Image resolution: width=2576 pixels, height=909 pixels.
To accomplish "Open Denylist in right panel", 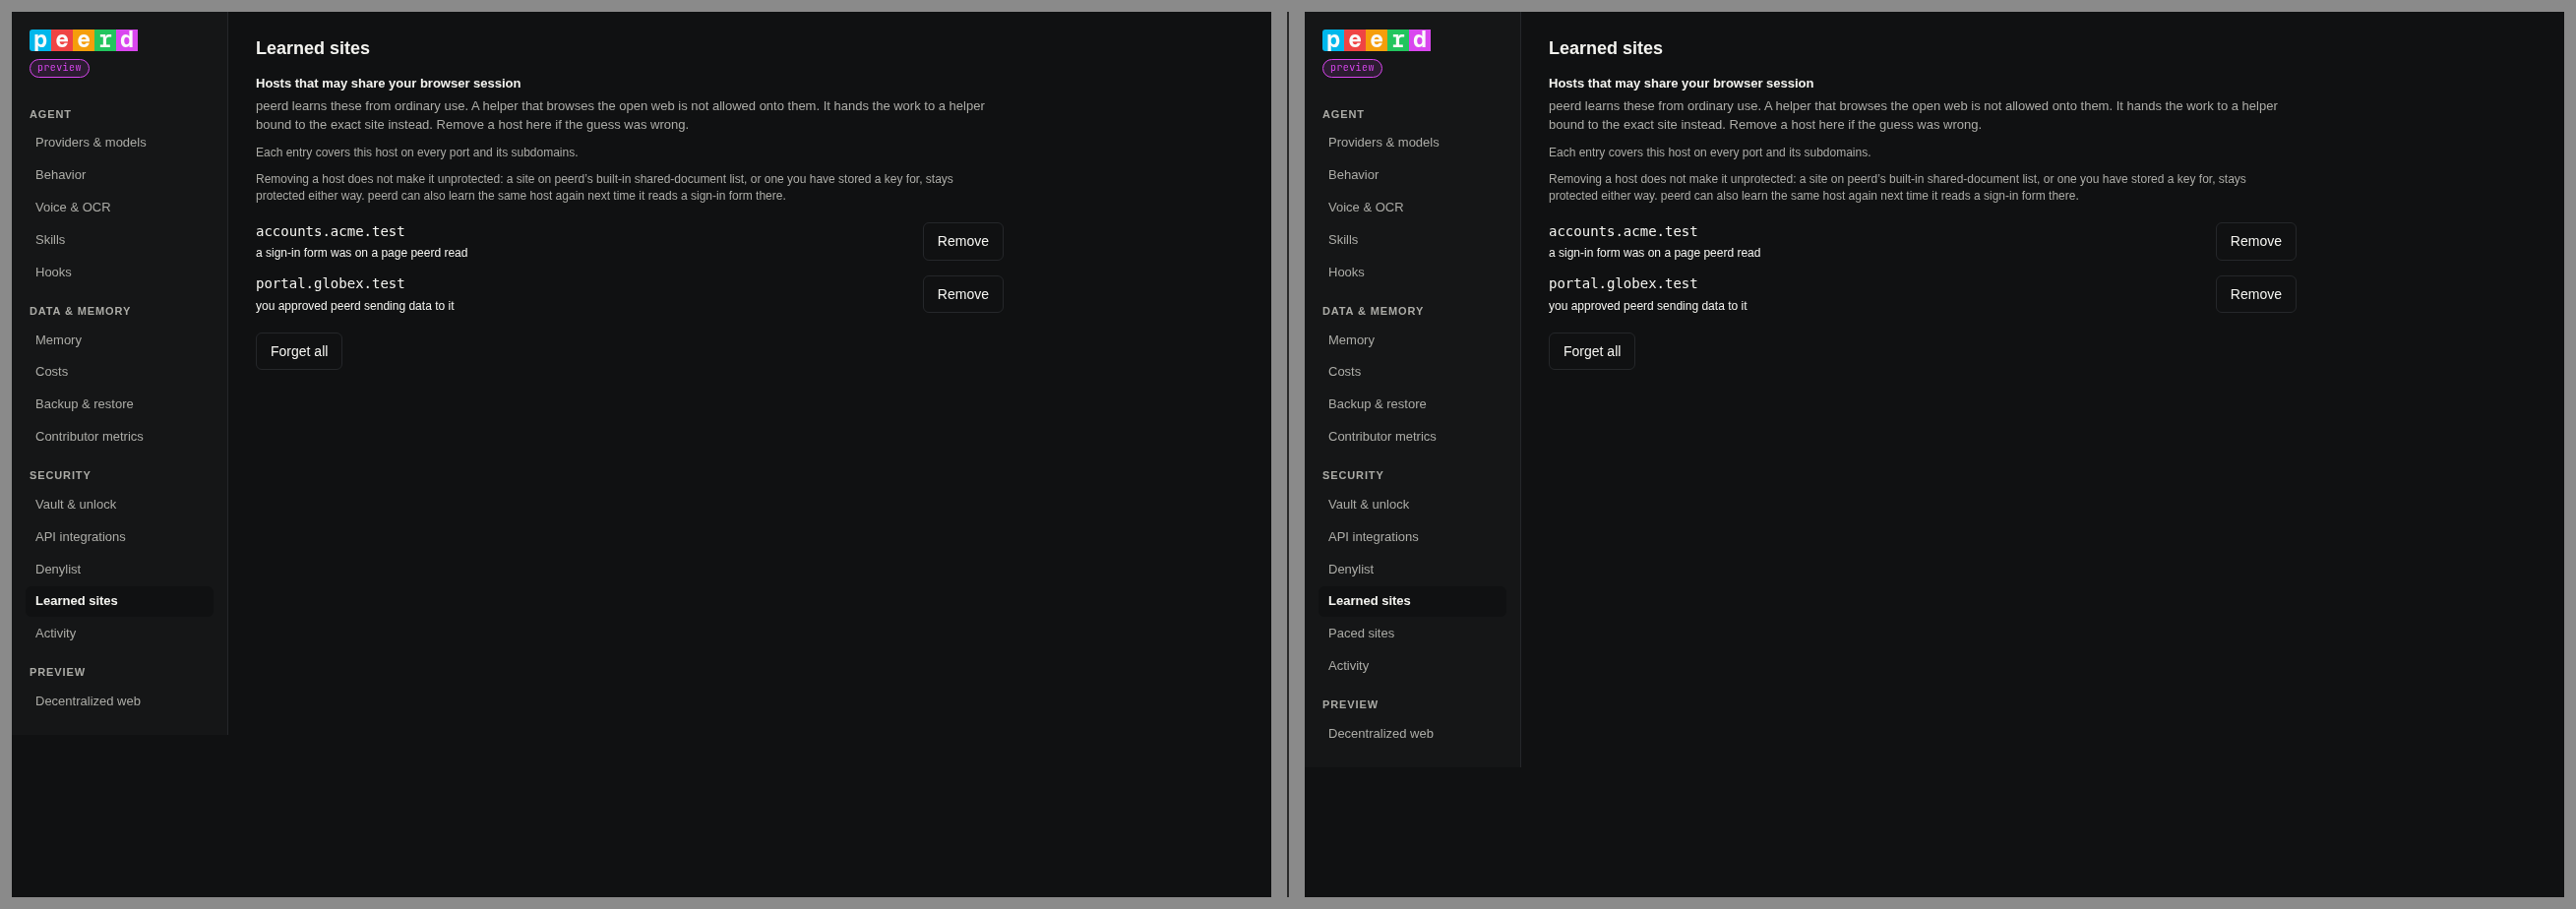I will [1412, 569].
